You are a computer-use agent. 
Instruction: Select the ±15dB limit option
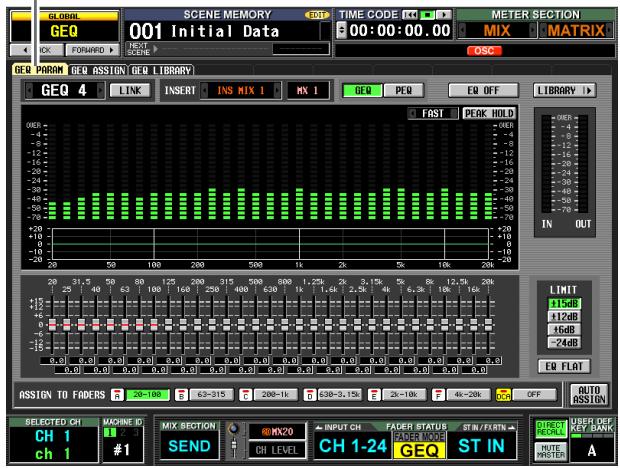point(564,304)
